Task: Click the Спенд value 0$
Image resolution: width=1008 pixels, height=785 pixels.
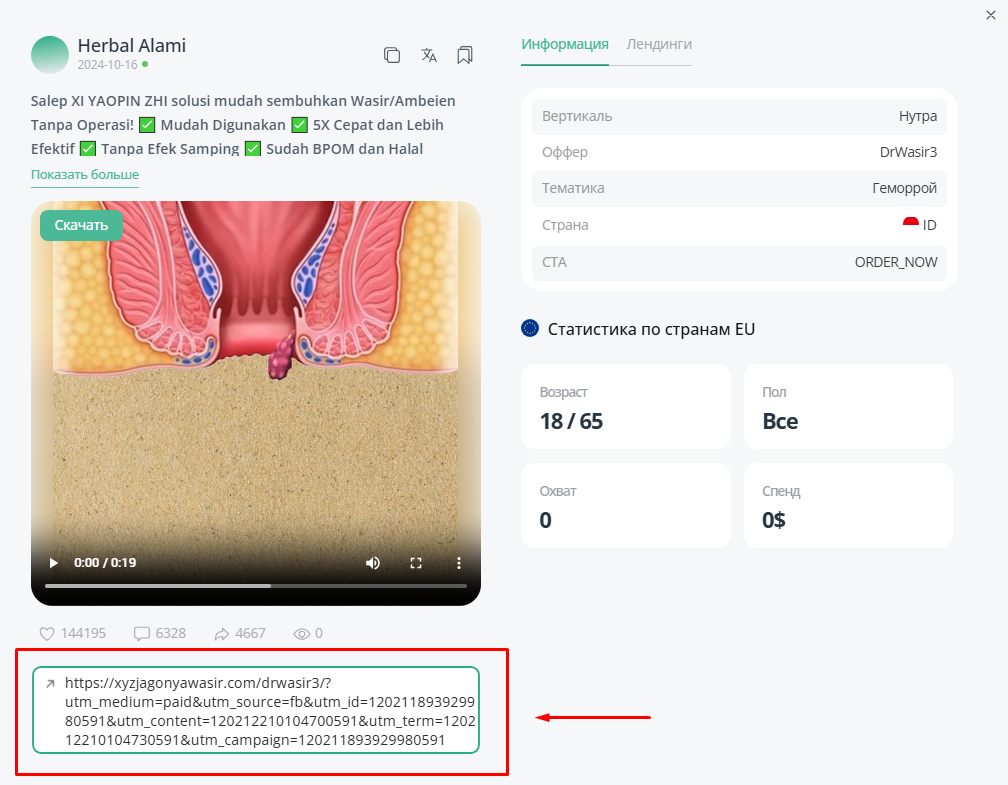Action: (773, 520)
